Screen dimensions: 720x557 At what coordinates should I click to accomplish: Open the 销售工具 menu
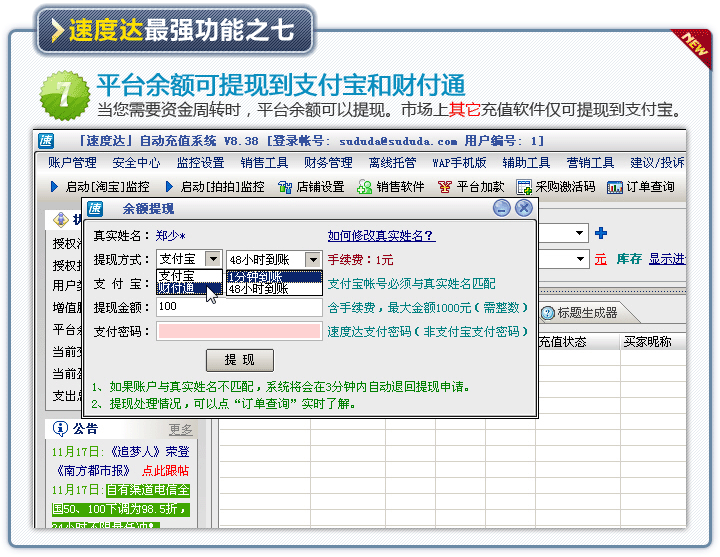point(264,163)
